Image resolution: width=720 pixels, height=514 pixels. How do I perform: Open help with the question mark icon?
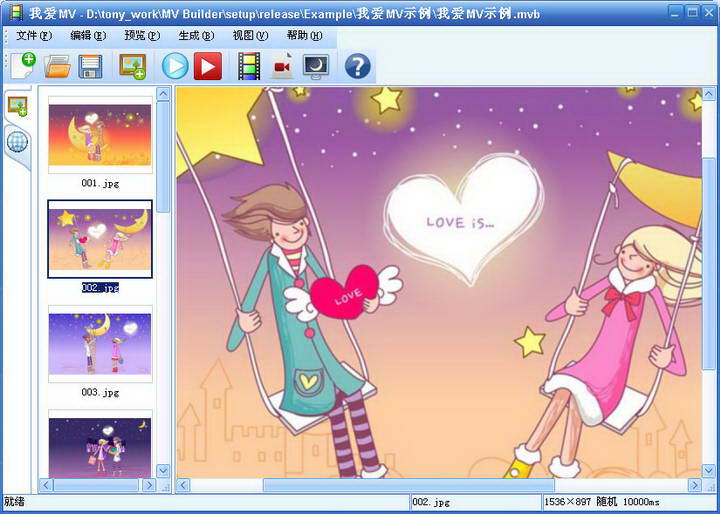coord(357,66)
